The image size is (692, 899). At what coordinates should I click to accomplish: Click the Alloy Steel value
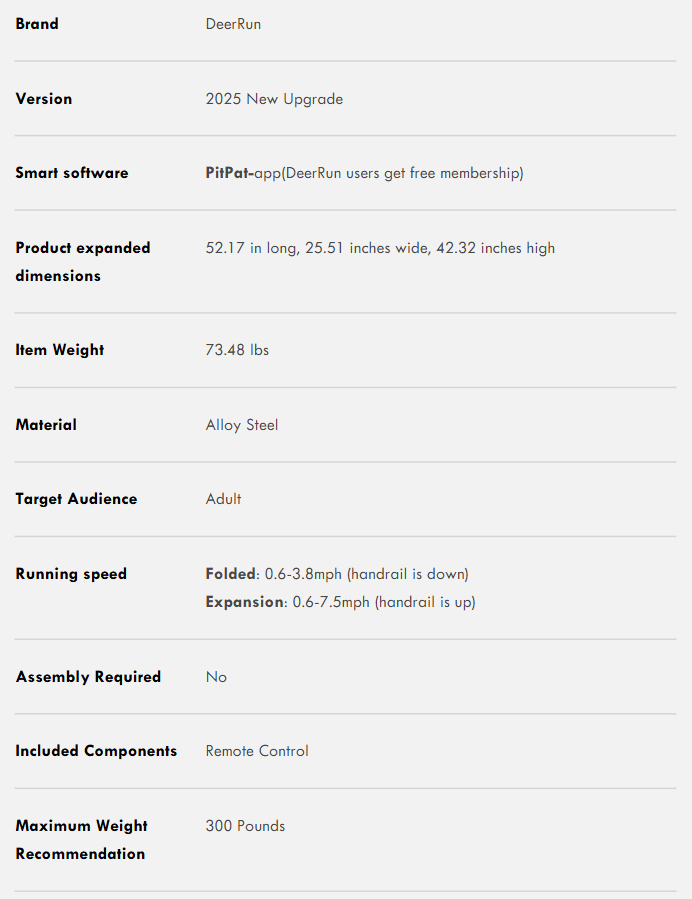[x=242, y=425]
